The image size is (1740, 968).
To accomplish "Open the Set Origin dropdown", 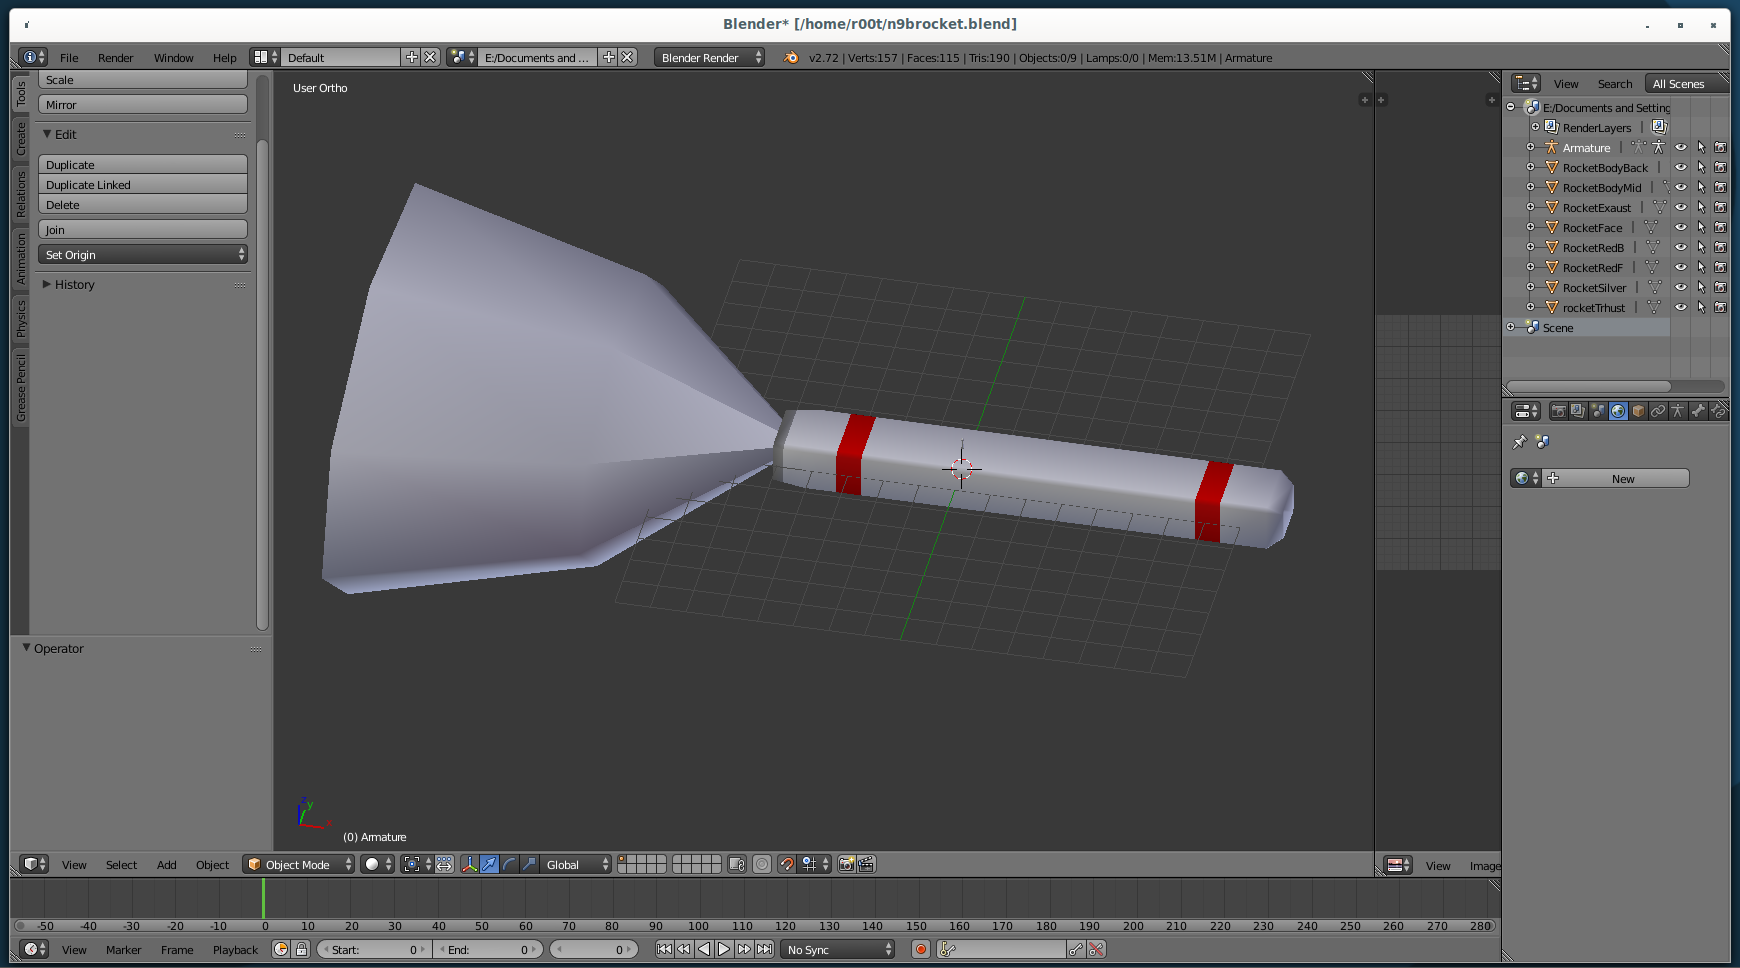I will pos(143,255).
